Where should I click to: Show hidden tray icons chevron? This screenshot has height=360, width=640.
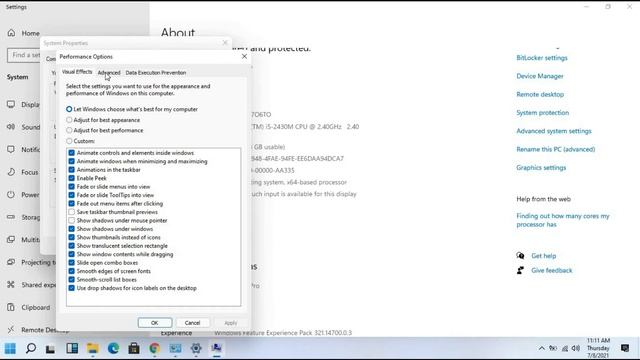pos(542,348)
